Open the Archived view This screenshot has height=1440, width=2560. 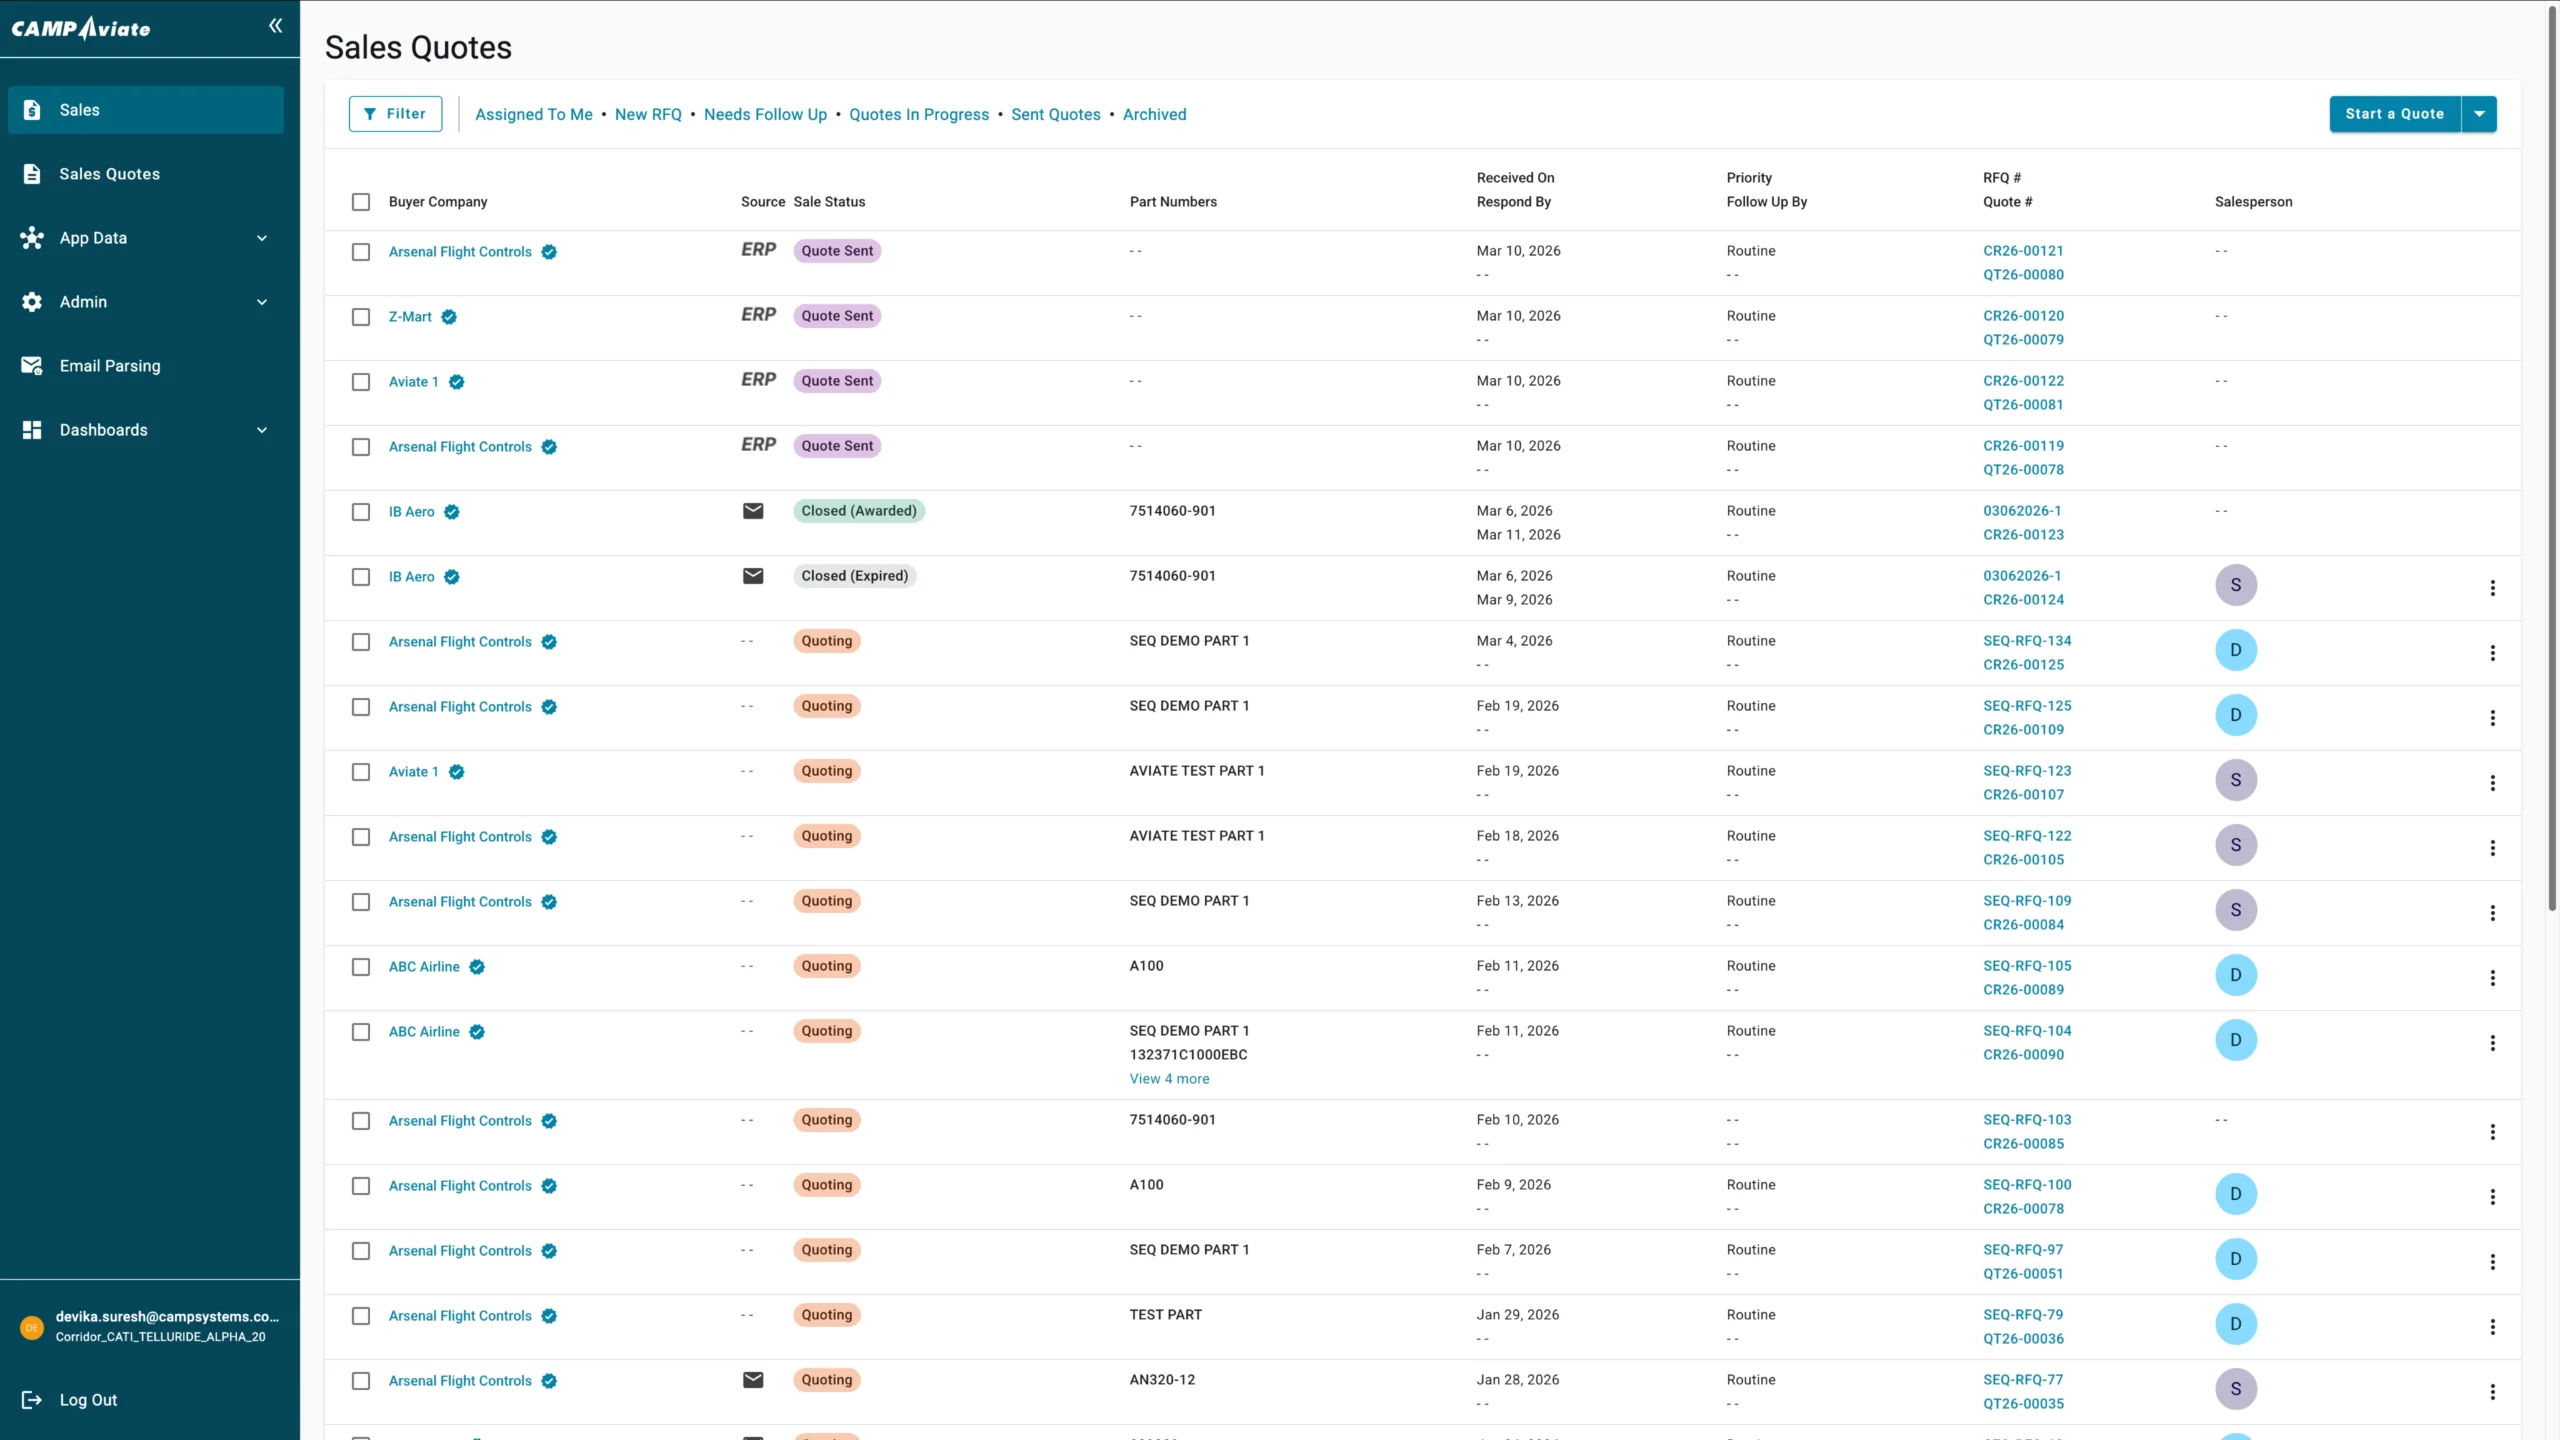[x=1154, y=115]
